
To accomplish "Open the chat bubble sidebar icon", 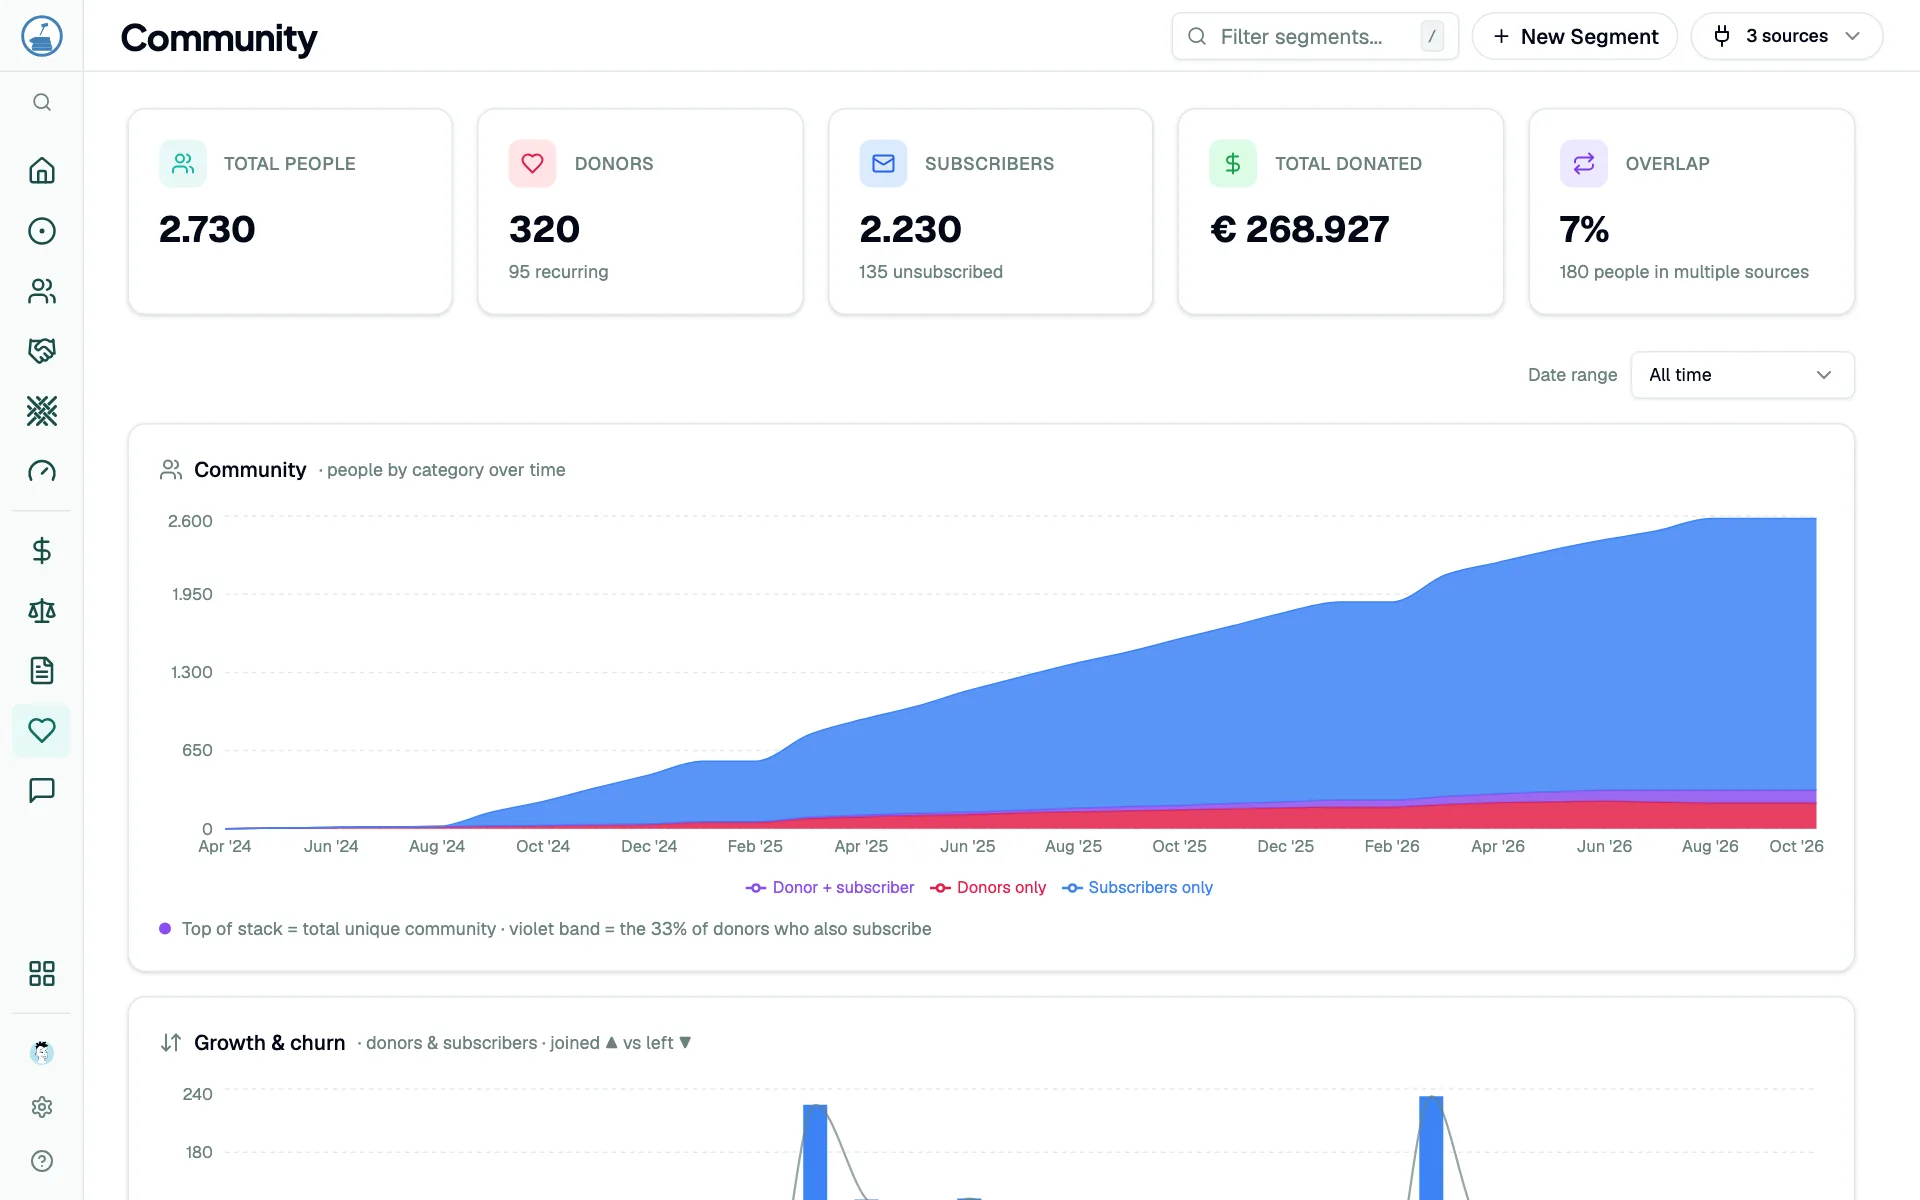I will 42,791.
